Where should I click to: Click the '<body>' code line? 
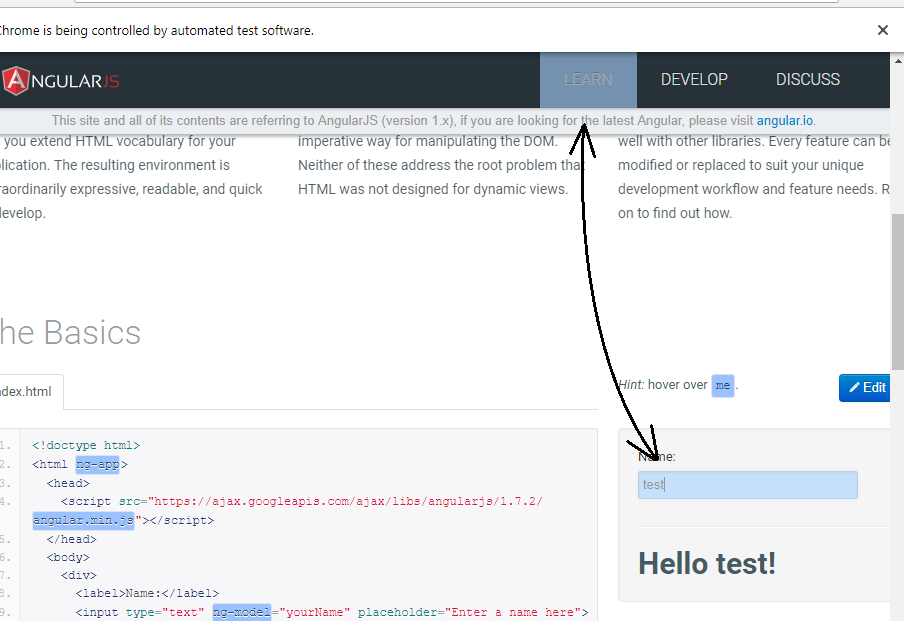pyautogui.click(x=68, y=557)
